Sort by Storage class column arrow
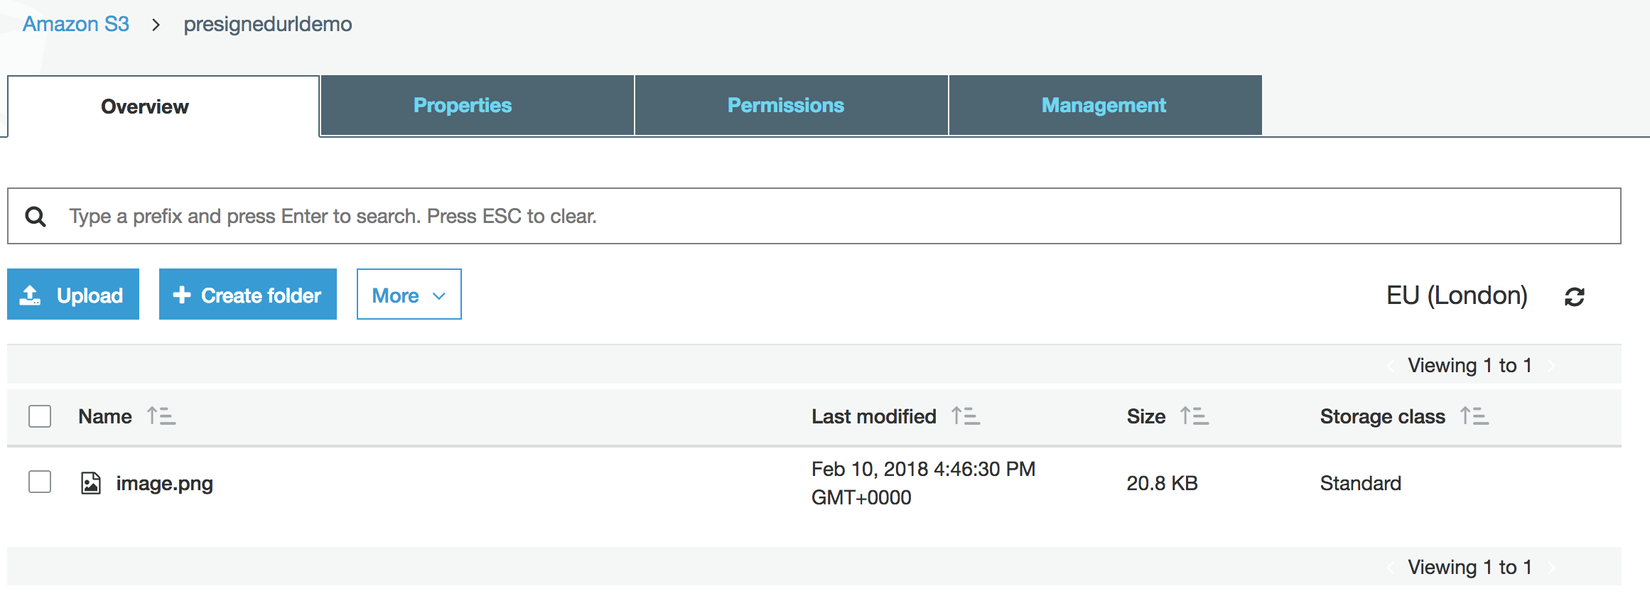Screen dimensions: 1650x608 pyautogui.click(x=1474, y=416)
